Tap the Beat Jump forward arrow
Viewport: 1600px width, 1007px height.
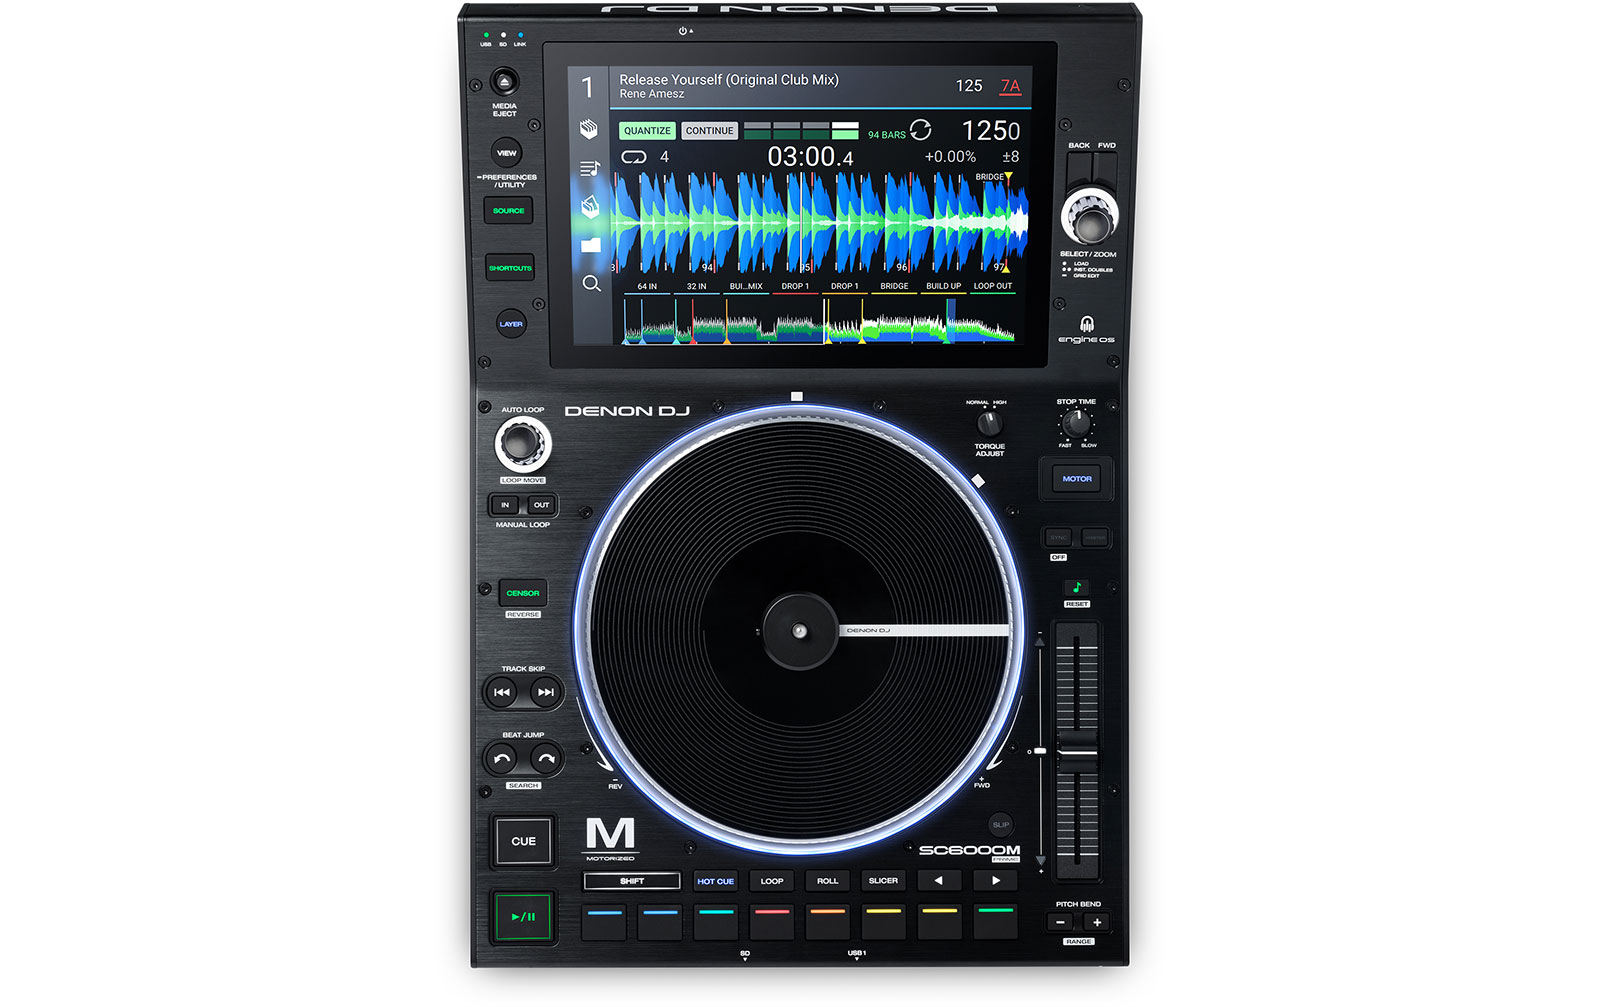pyautogui.click(x=545, y=759)
